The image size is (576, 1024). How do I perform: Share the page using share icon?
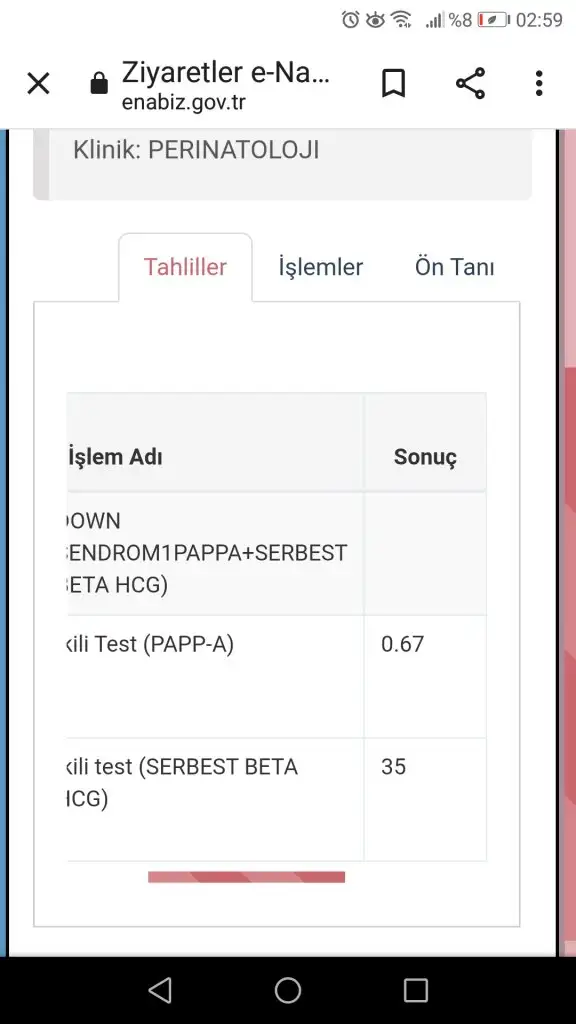point(470,84)
